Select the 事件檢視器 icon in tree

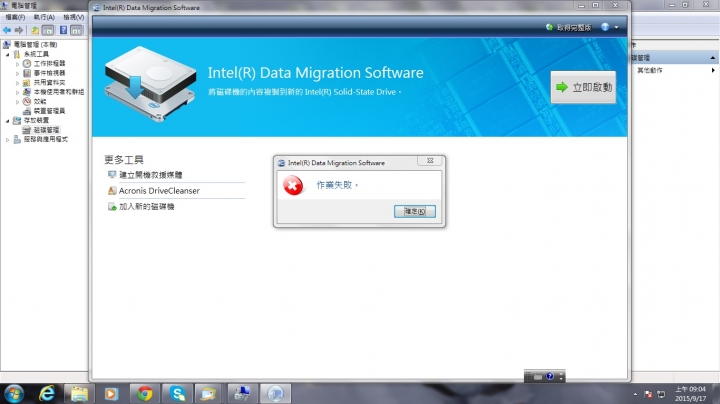point(27,73)
